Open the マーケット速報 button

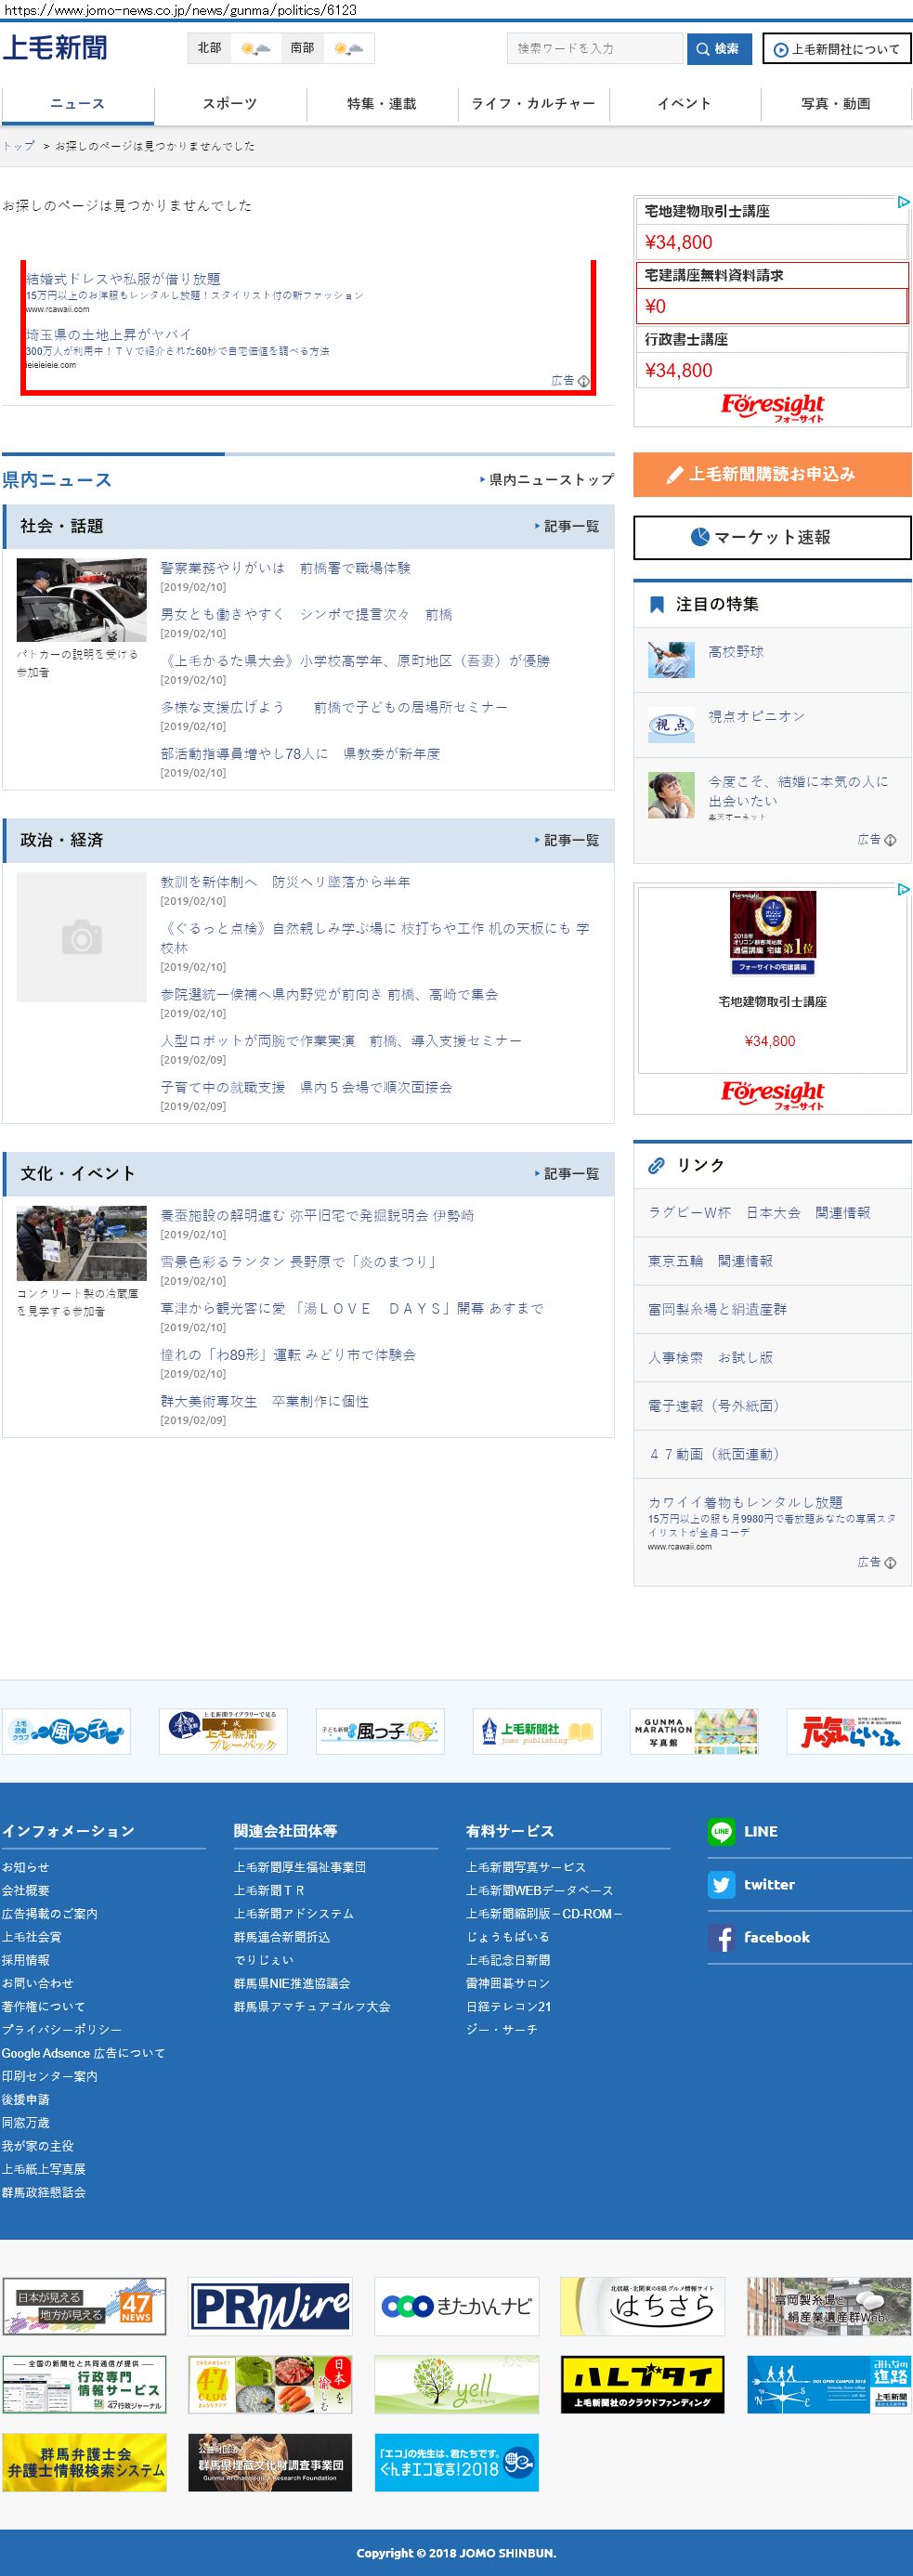[x=772, y=537]
